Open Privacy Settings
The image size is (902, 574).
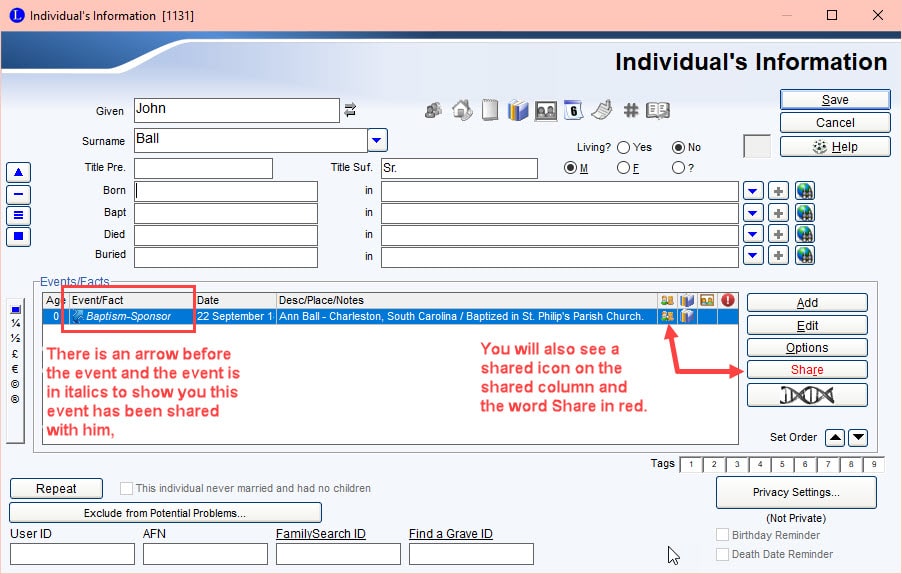796,492
